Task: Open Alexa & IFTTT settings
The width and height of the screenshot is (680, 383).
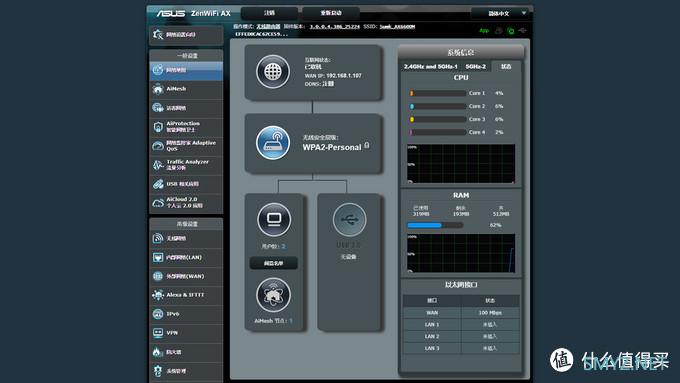Action: tap(186, 295)
